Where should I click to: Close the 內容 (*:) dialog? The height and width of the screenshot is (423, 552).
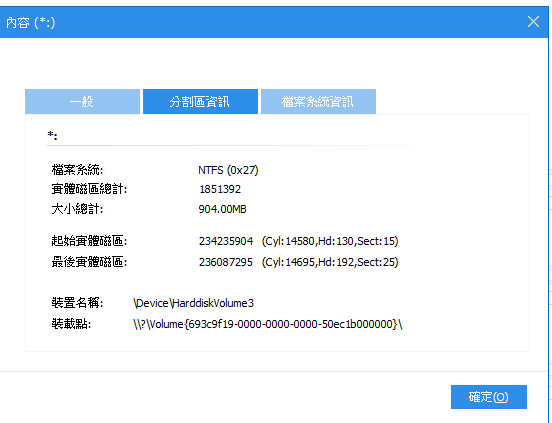pos(533,22)
